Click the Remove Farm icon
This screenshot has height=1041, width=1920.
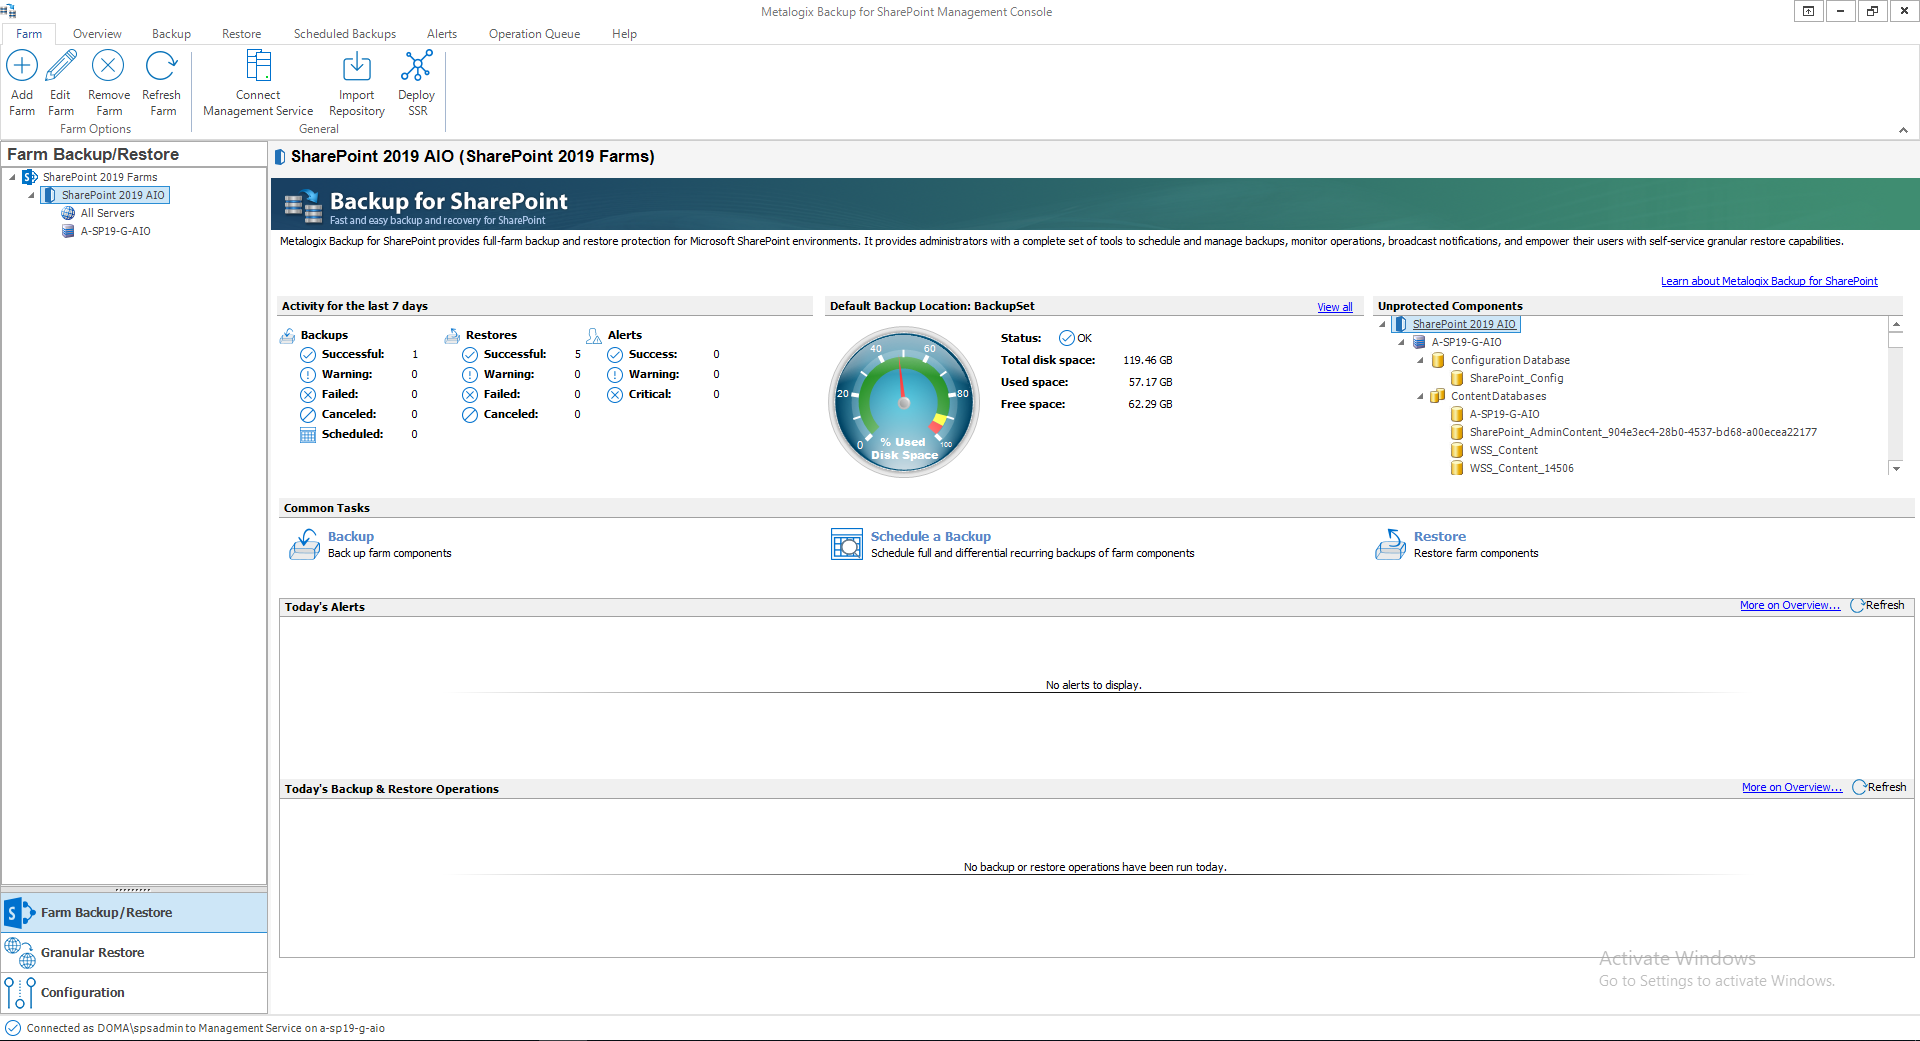point(108,67)
